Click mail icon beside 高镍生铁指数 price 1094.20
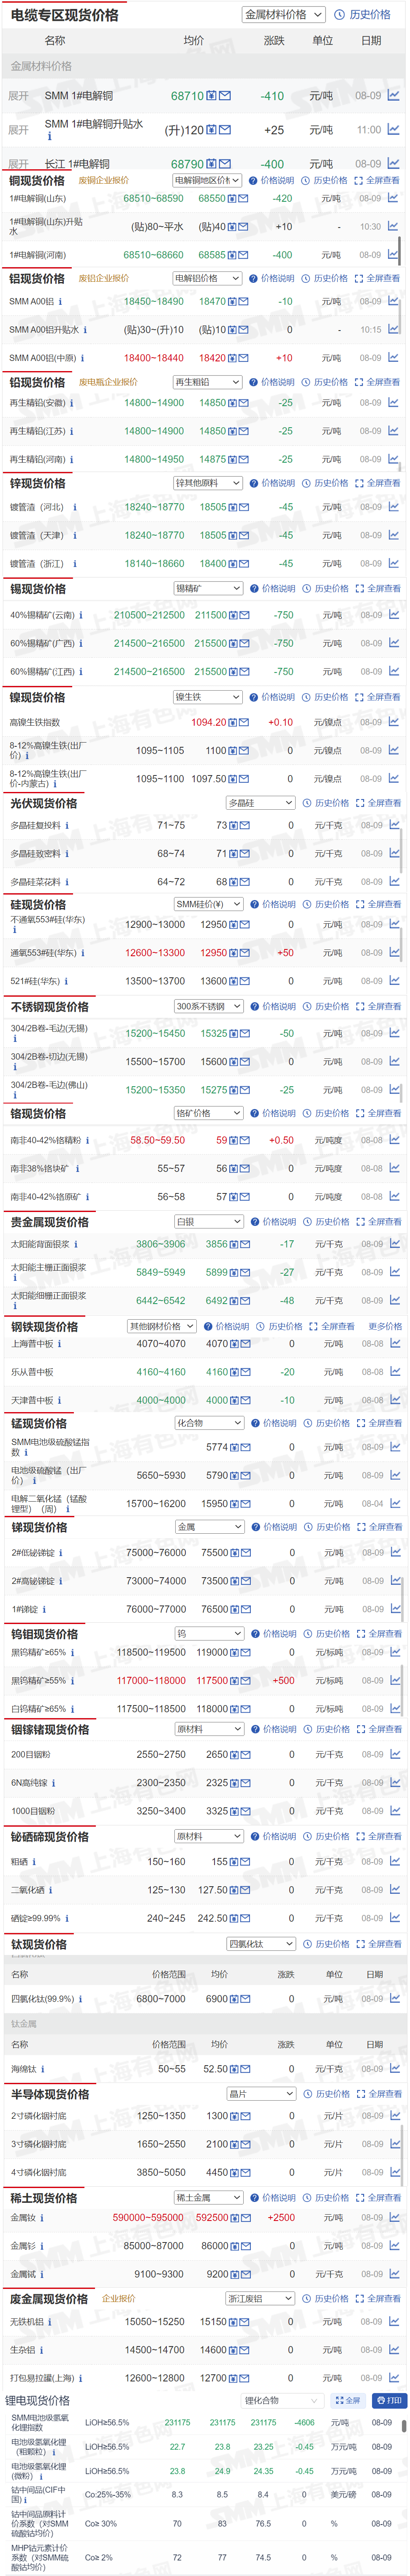The width and height of the screenshot is (410, 2576). point(245,722)
